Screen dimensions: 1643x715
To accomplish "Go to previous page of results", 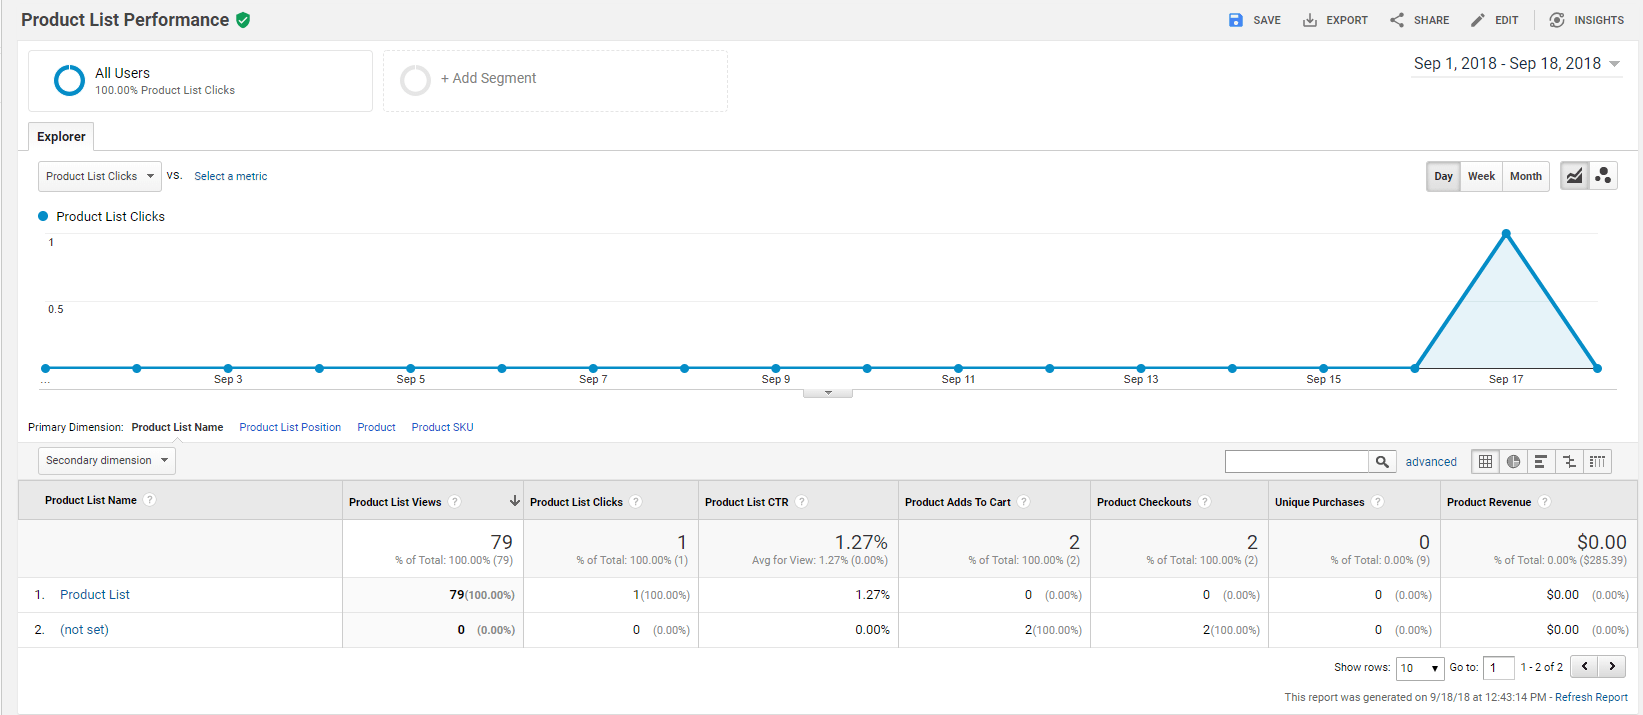I will coord(1584,666).
